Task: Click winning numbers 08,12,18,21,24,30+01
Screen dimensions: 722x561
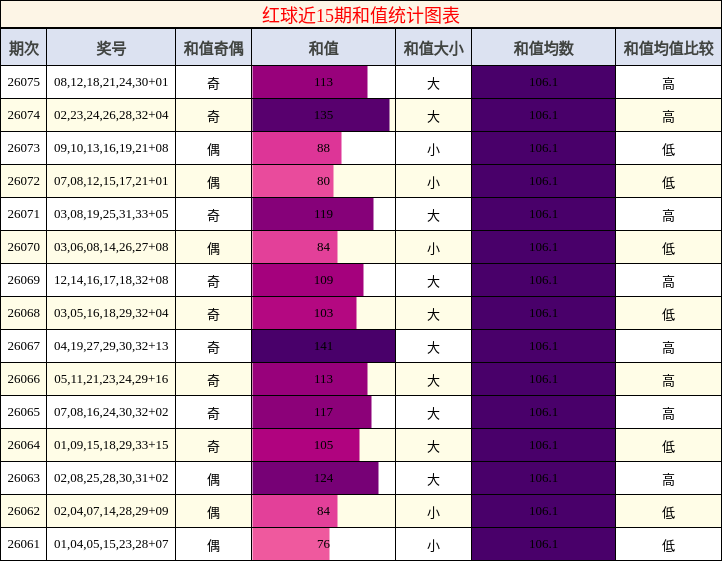Action: pyautogui.click(x=111, y=82)
